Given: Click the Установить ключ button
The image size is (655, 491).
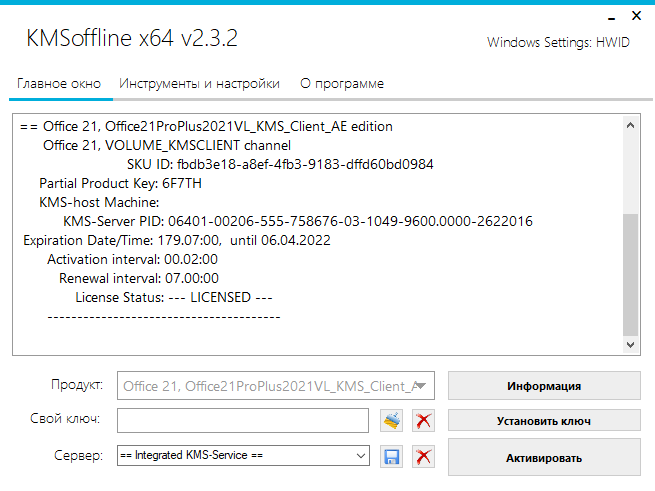Looking at the screenshot, I should tap(544, 421).
